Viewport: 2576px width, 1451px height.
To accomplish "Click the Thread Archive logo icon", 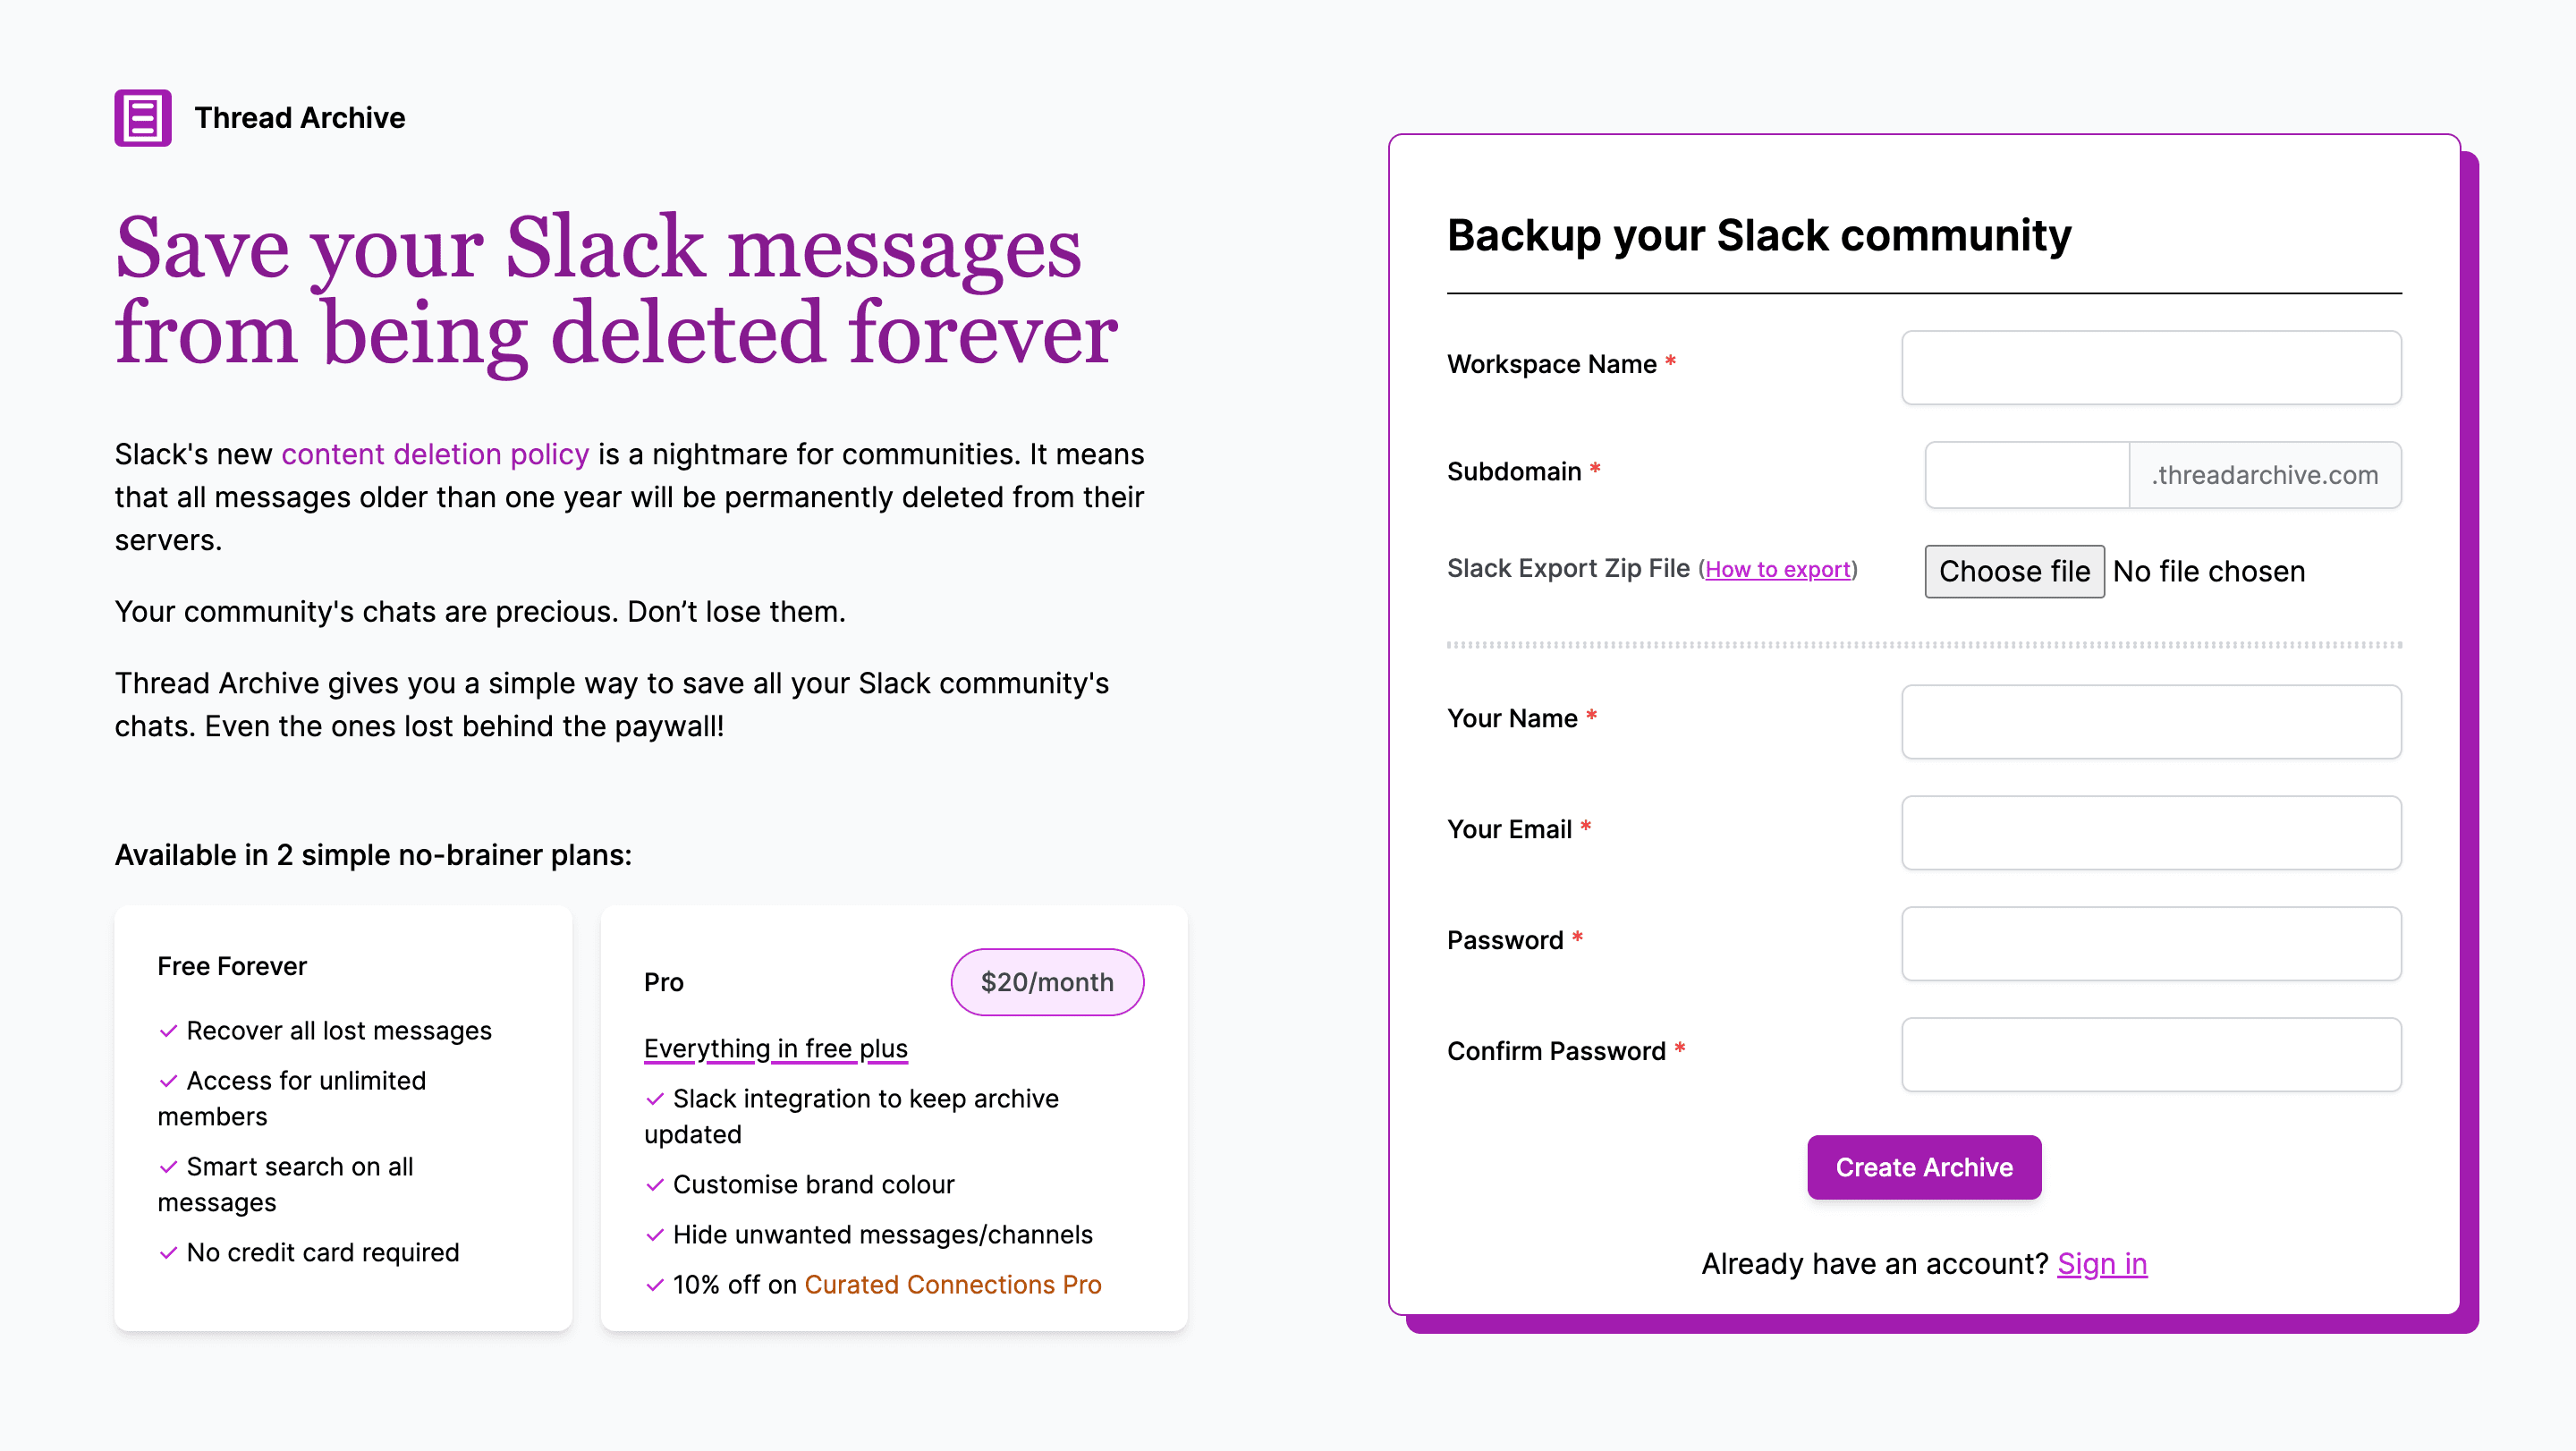I will coord(143,118).
